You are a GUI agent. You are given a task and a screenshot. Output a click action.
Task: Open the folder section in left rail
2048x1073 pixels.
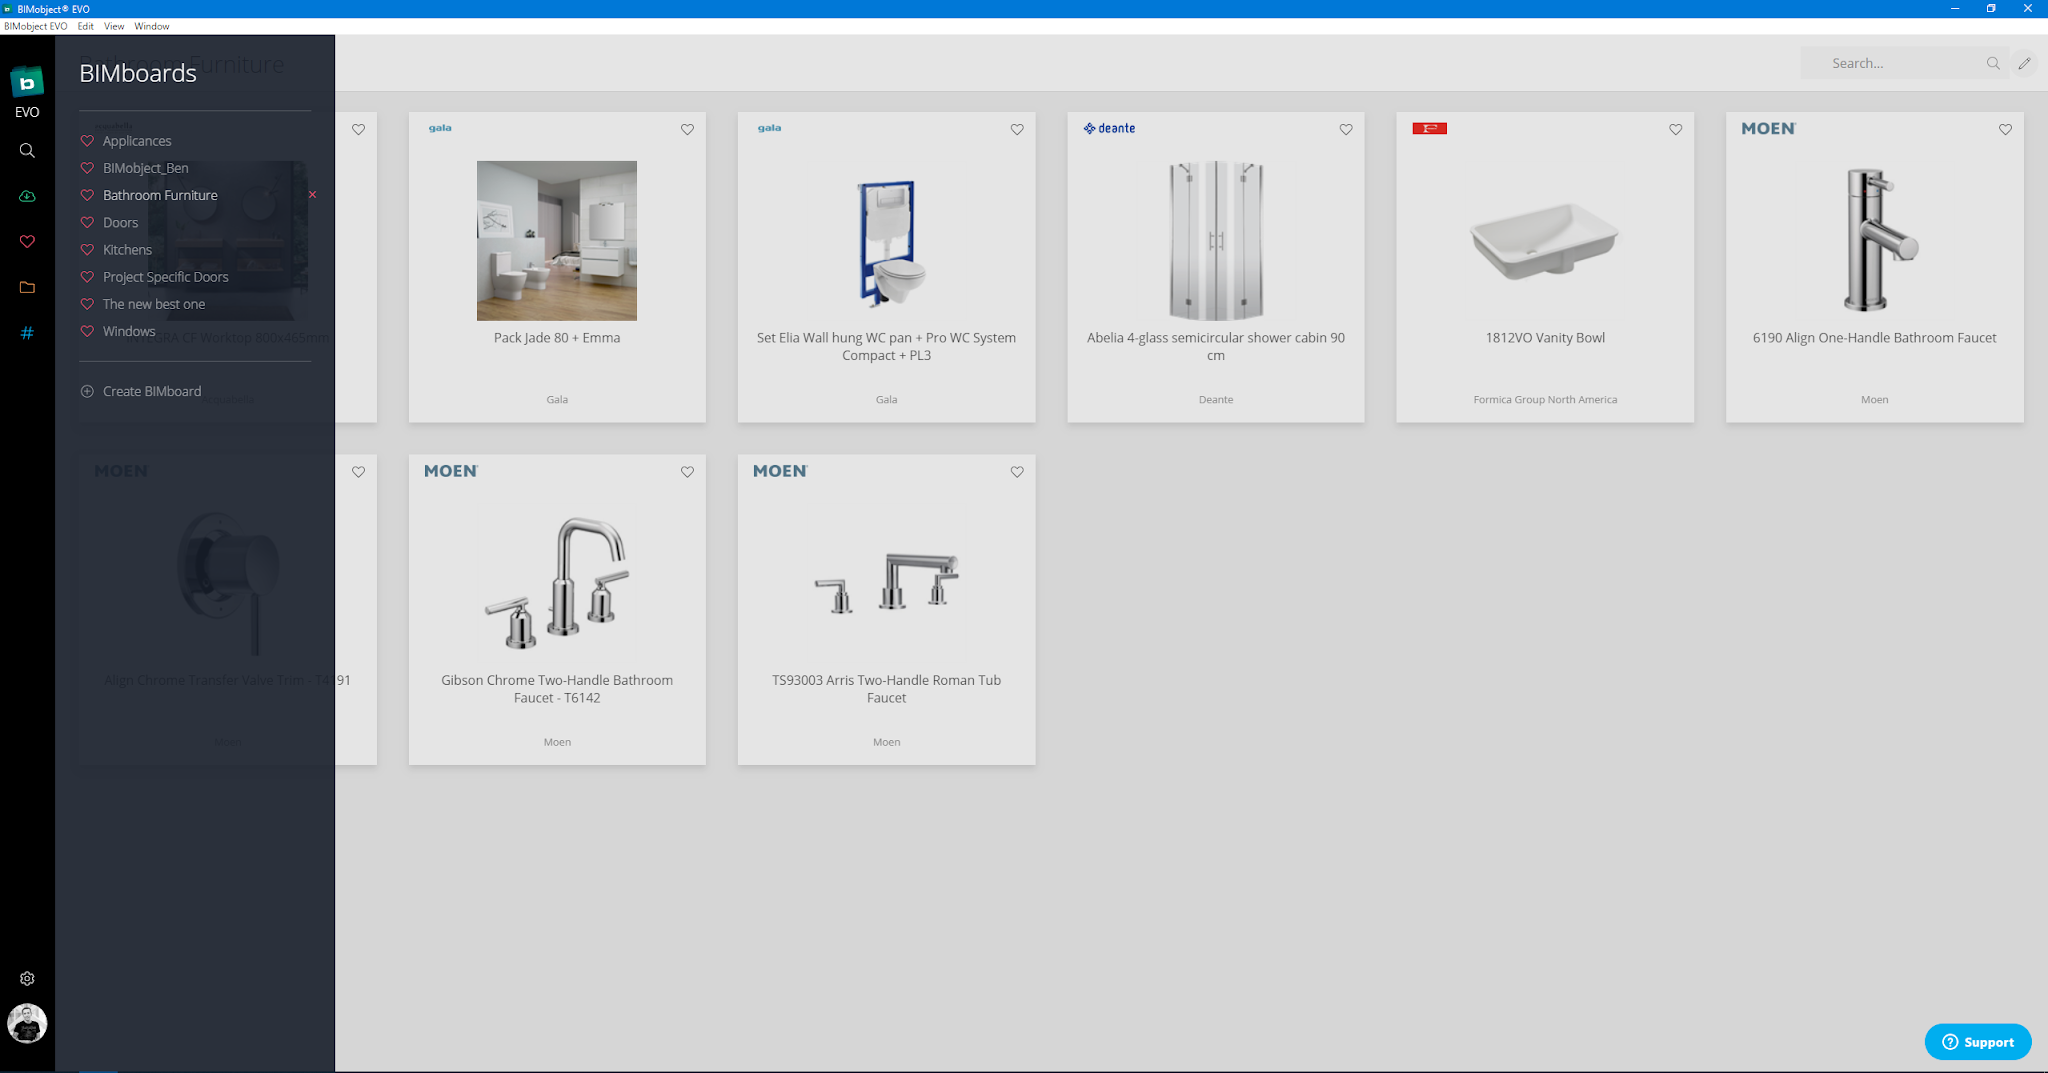pyautogui.click(x=27, y=287)
